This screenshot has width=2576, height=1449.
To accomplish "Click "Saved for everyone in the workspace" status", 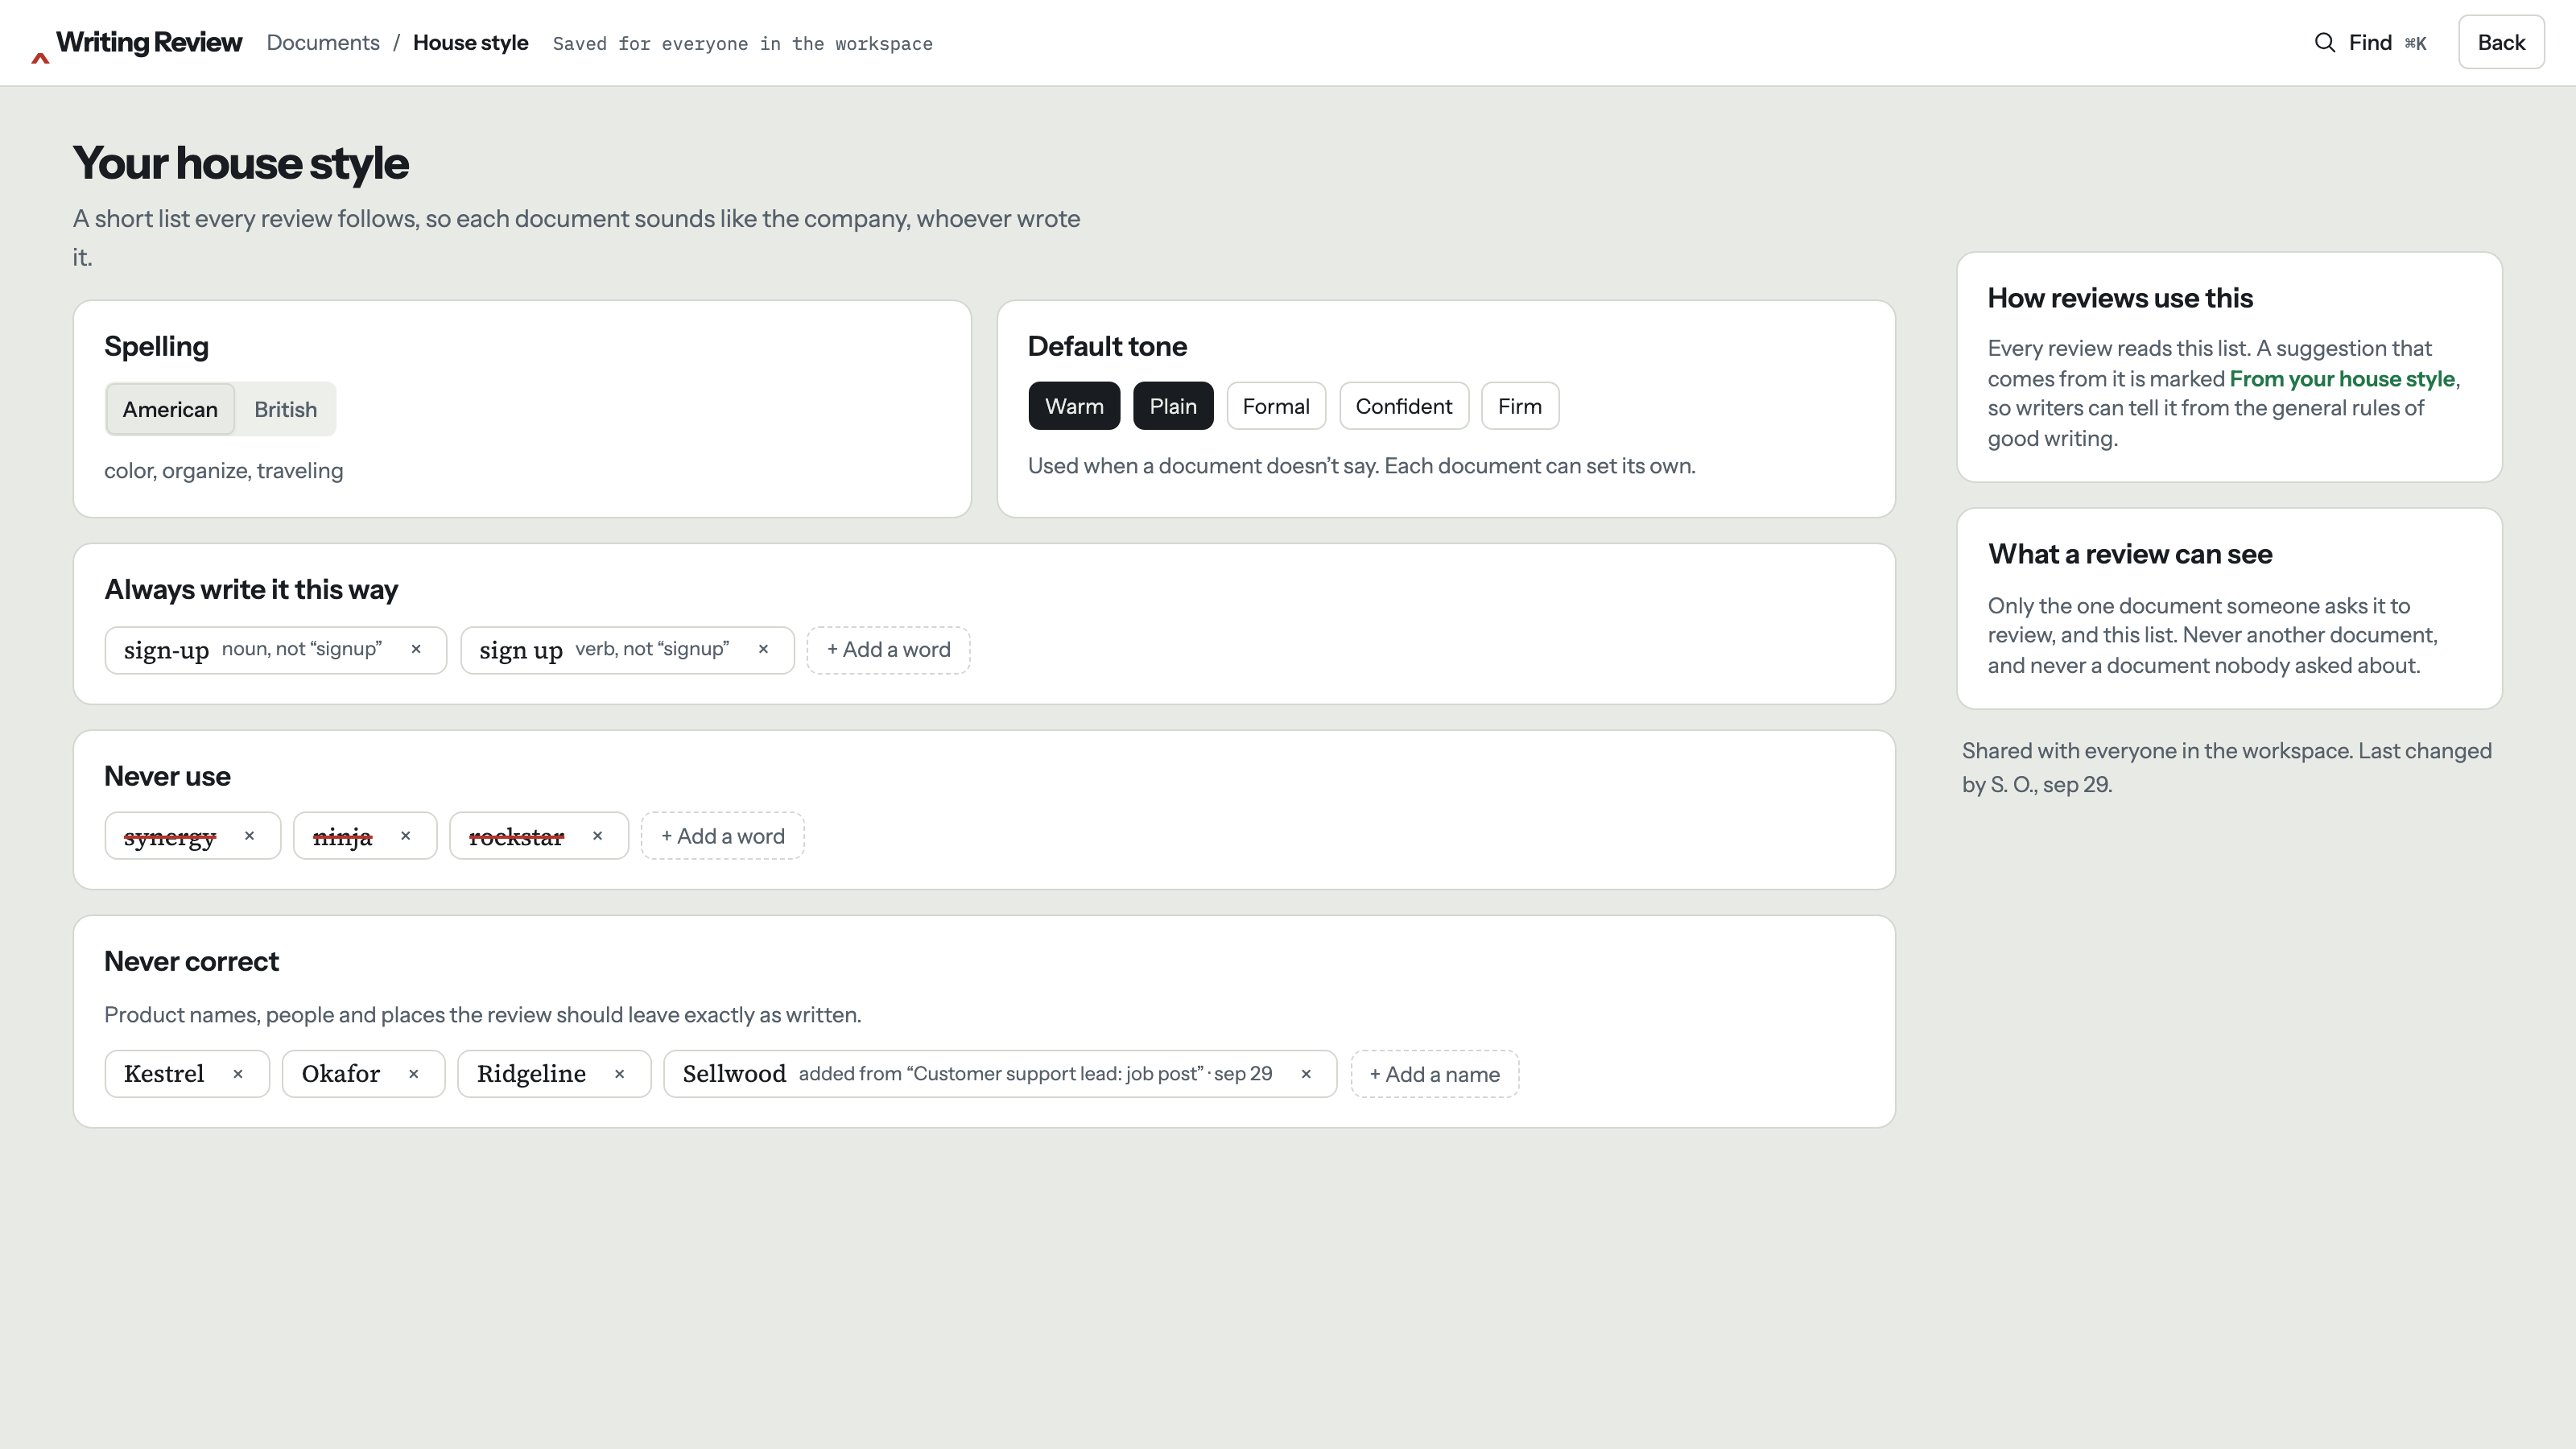I will coord(743,44).
